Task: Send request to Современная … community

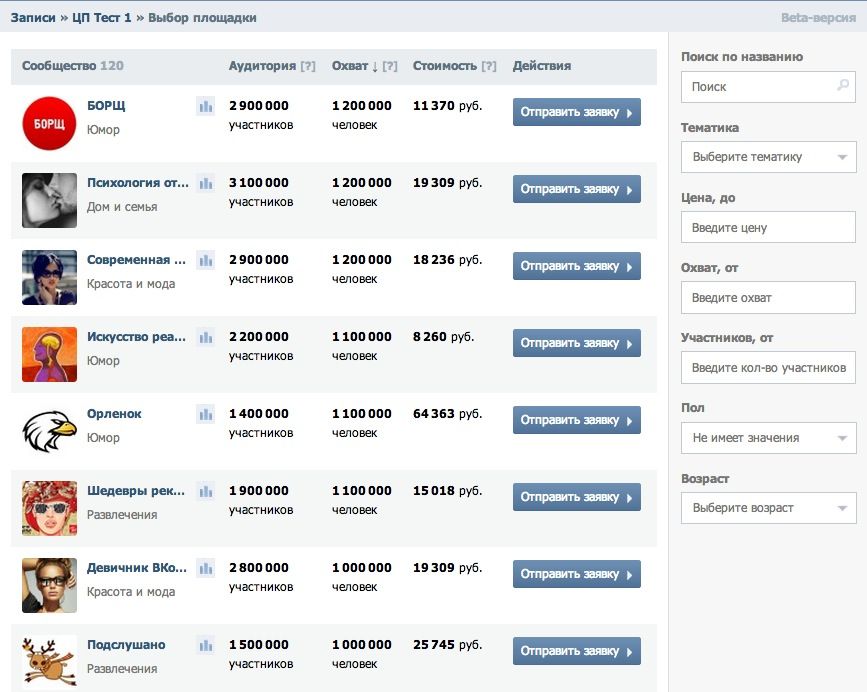Action: (577, 266)
